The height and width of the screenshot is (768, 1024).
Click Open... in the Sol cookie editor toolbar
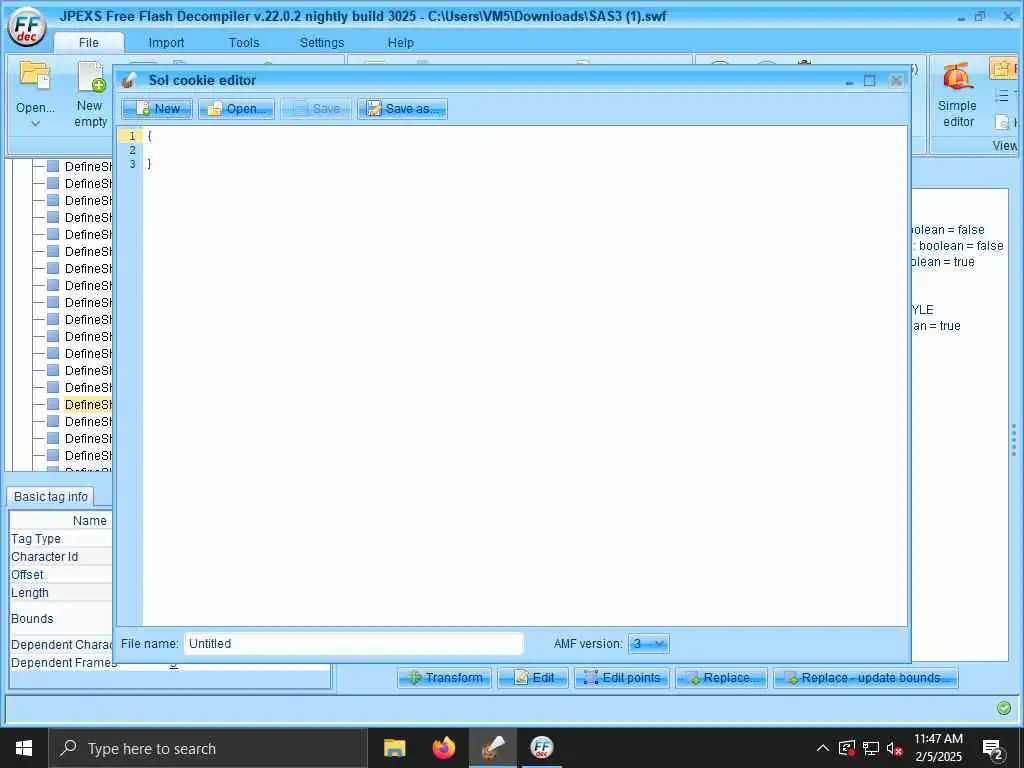(236, 109)
